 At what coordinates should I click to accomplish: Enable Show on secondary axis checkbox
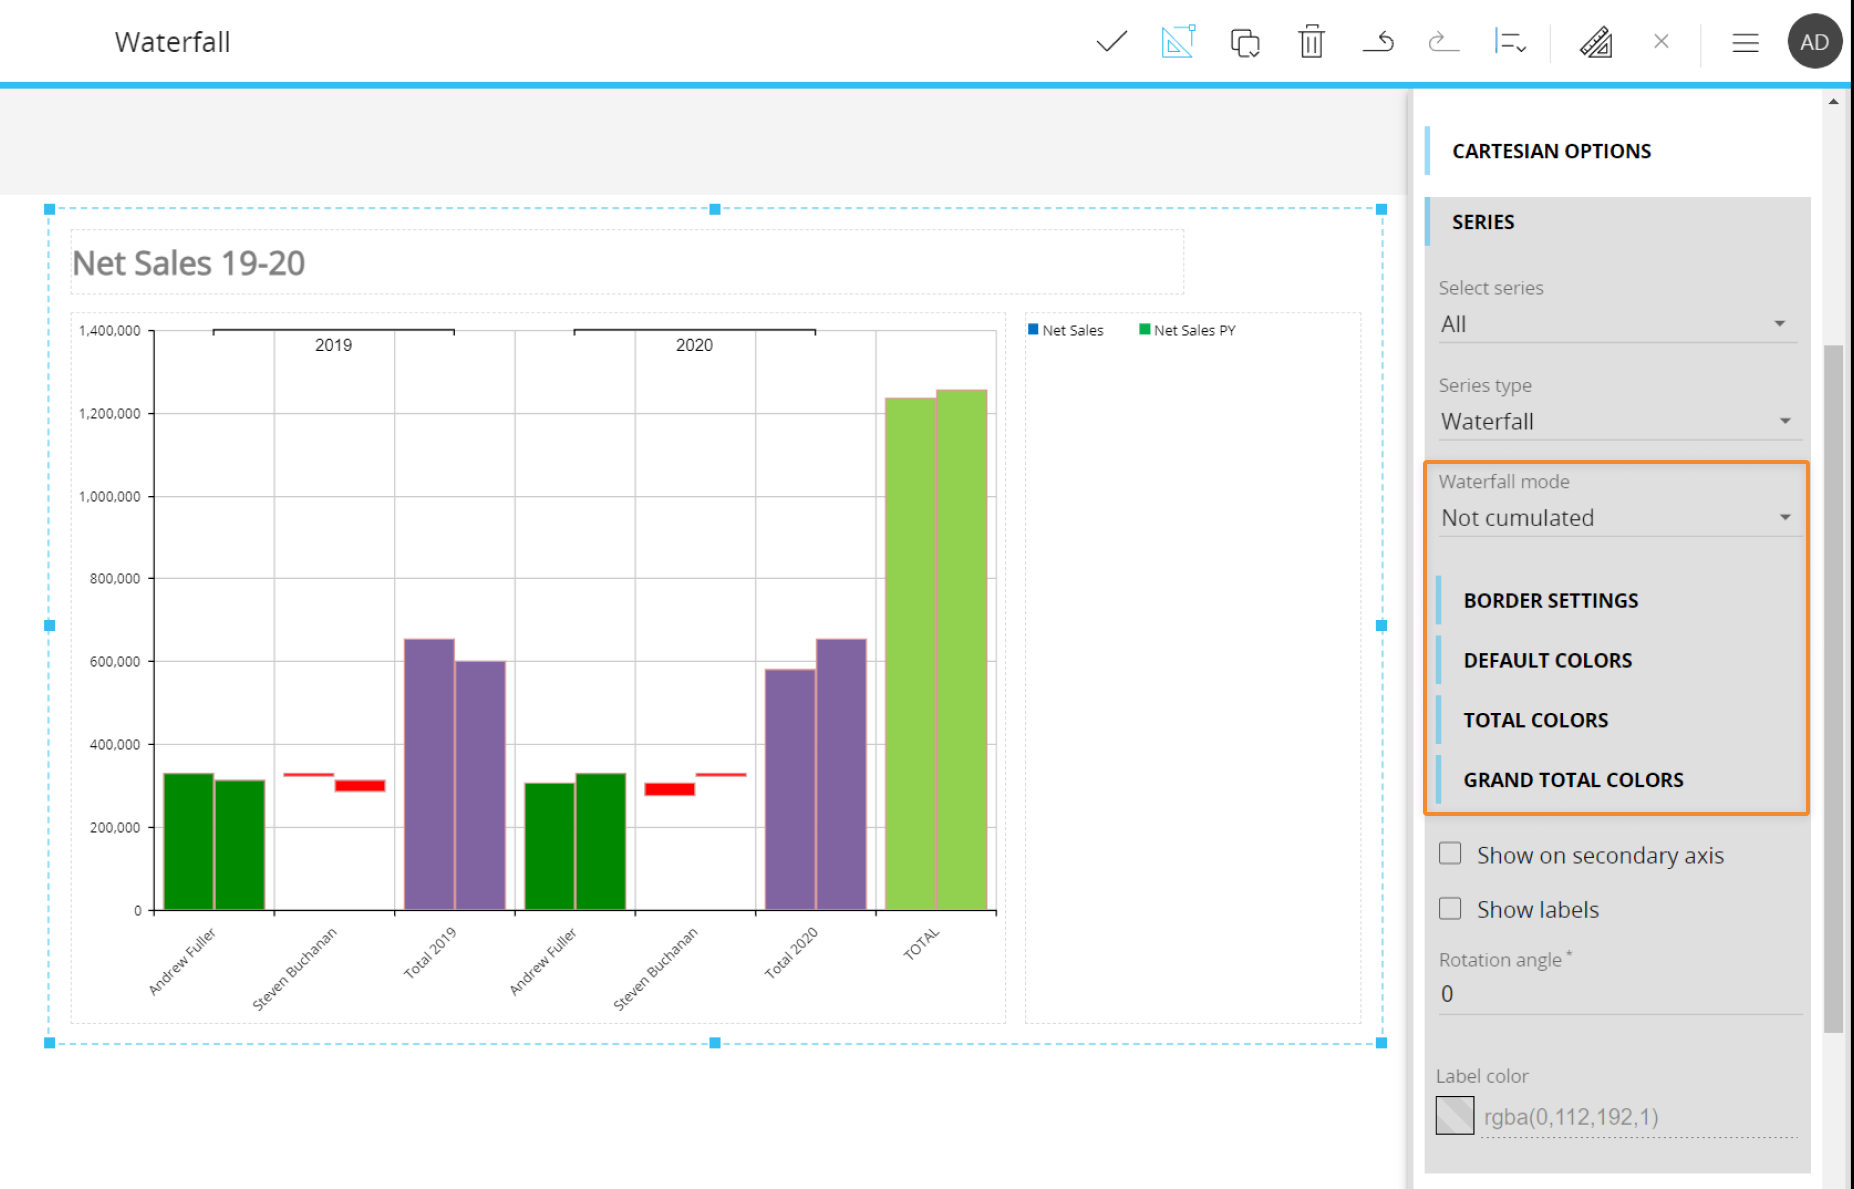[x=1450, y=854]
